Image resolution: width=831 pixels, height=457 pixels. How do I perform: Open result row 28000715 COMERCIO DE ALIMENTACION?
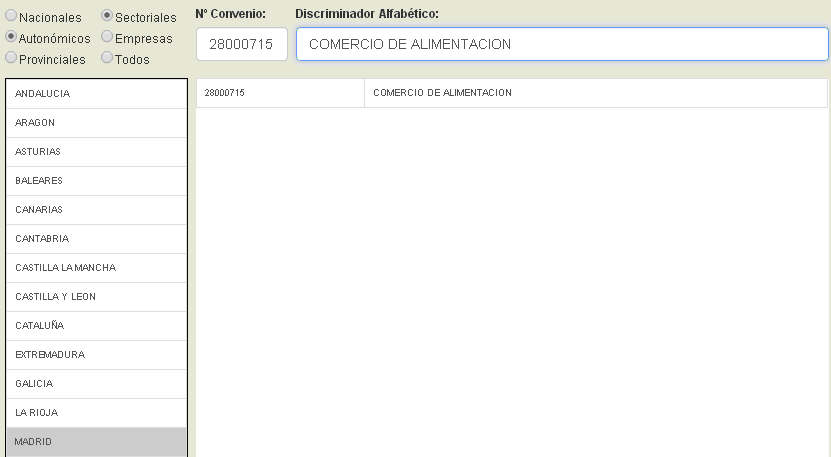click(511, 93)
